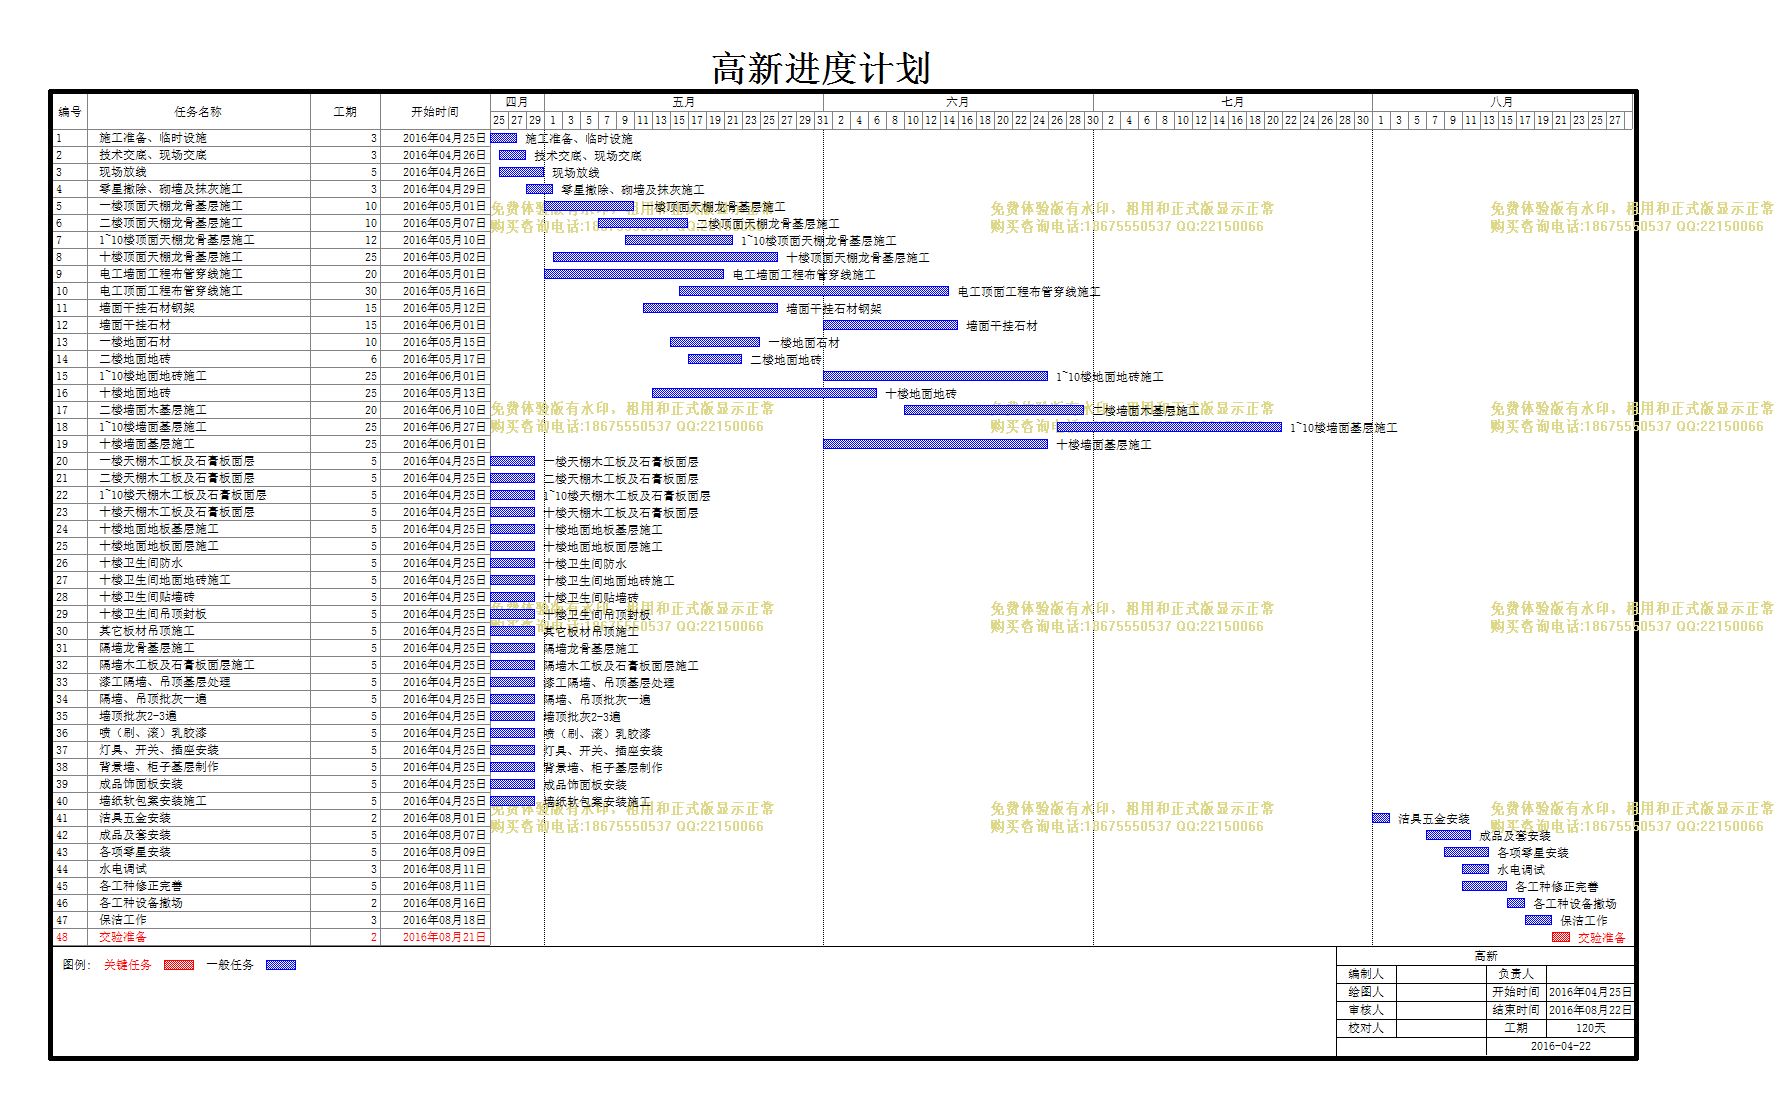
Task: Select the red Gantt bar for 交验准备
Action: pos(1561,937)
